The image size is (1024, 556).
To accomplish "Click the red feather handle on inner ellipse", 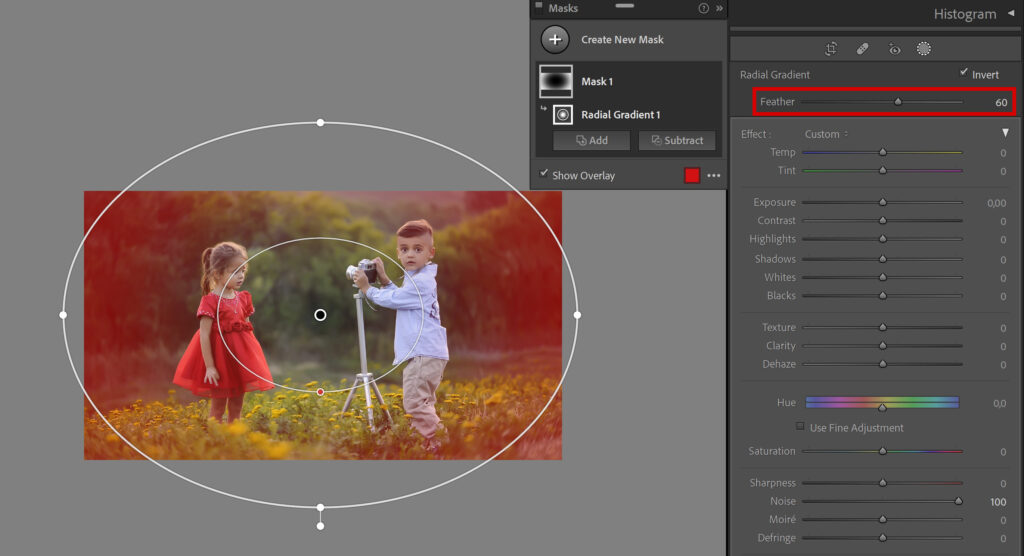I will coord(320,392).
